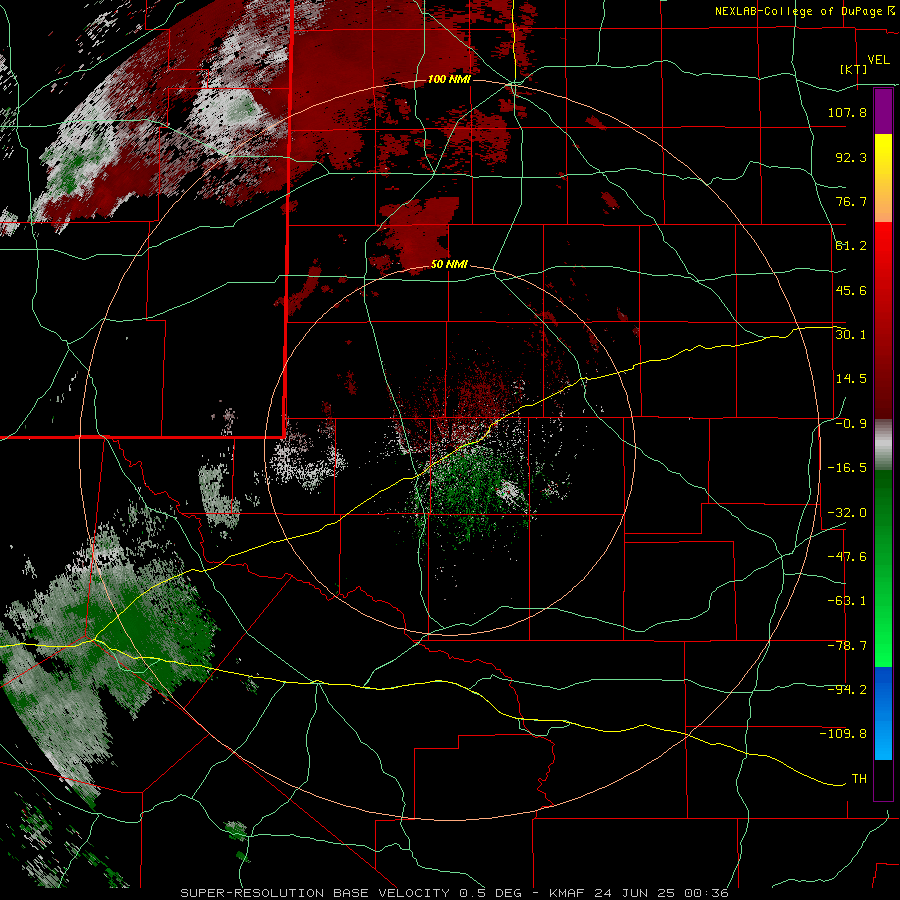900x900 pixels.
Task: Select the 45.6 velocity scale value
Action: [851, 290]
